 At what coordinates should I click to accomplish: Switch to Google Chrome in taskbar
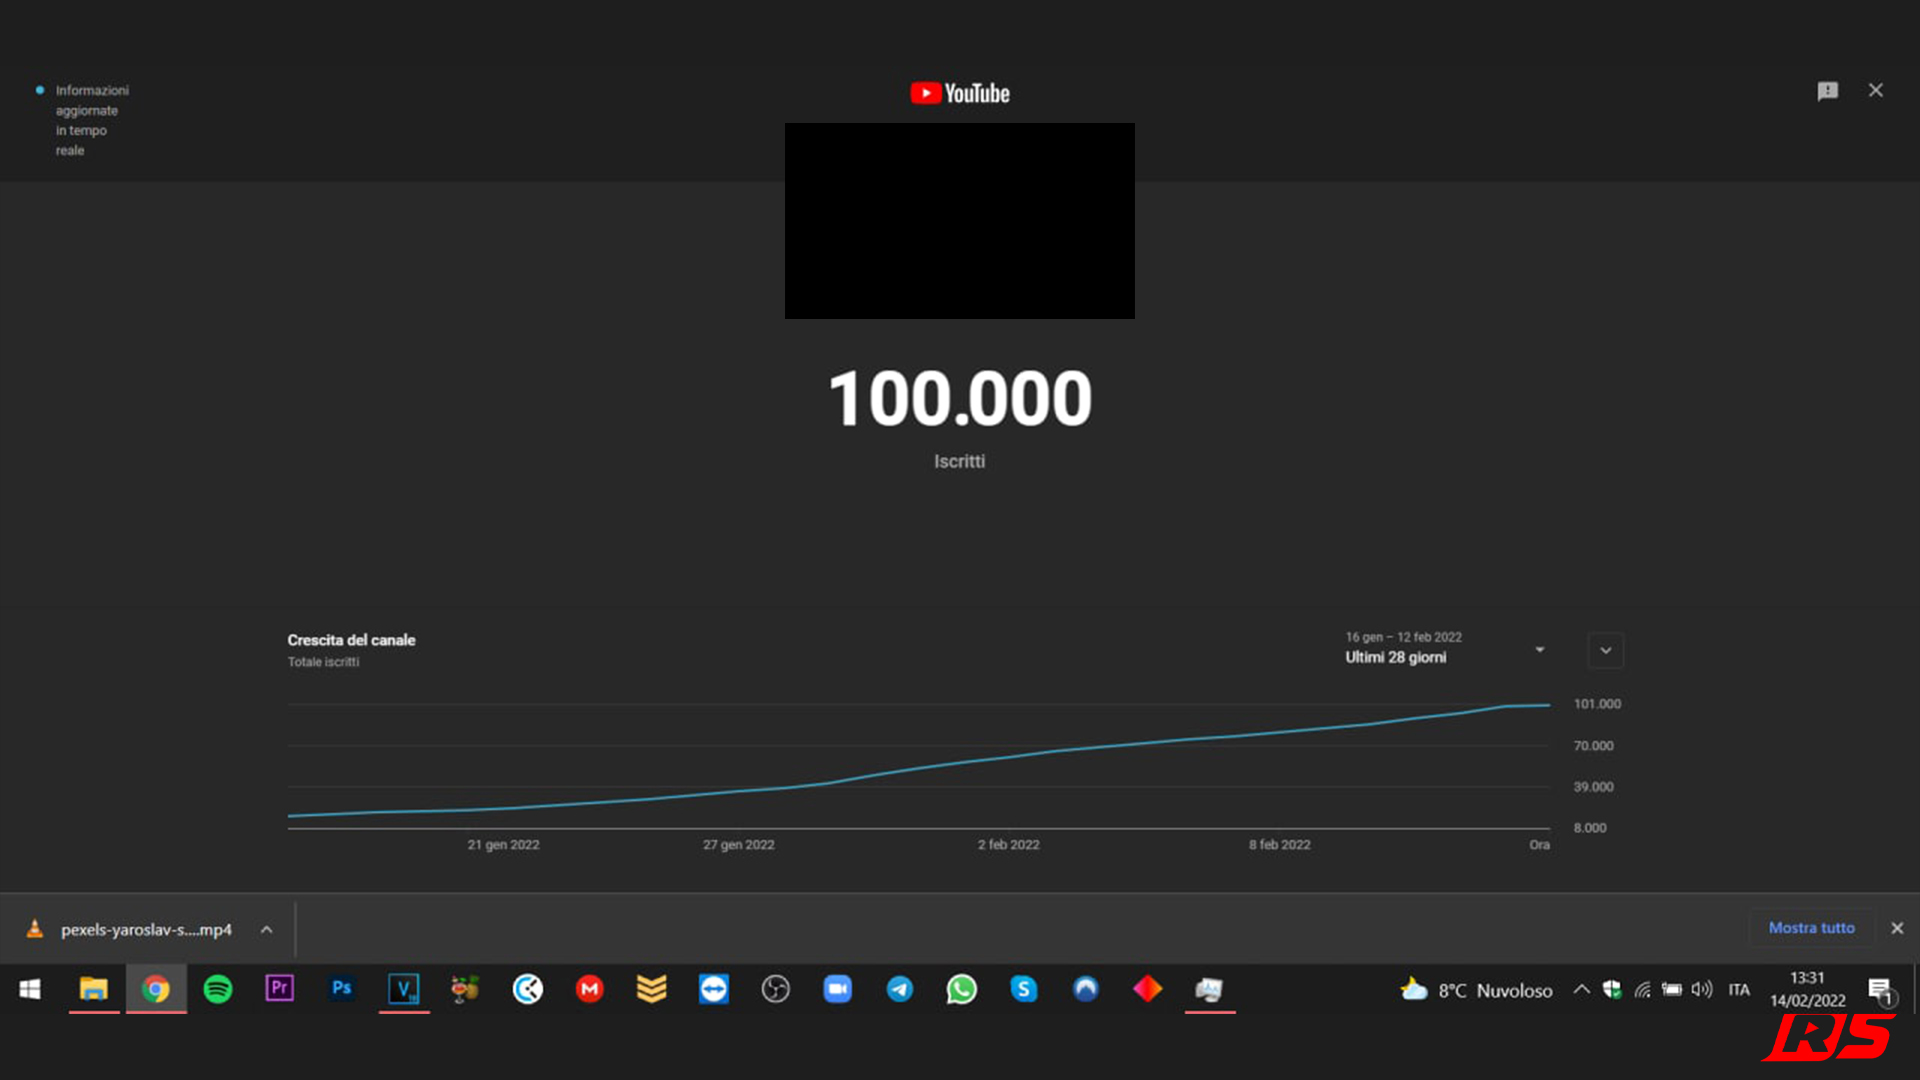pos(156,989)
